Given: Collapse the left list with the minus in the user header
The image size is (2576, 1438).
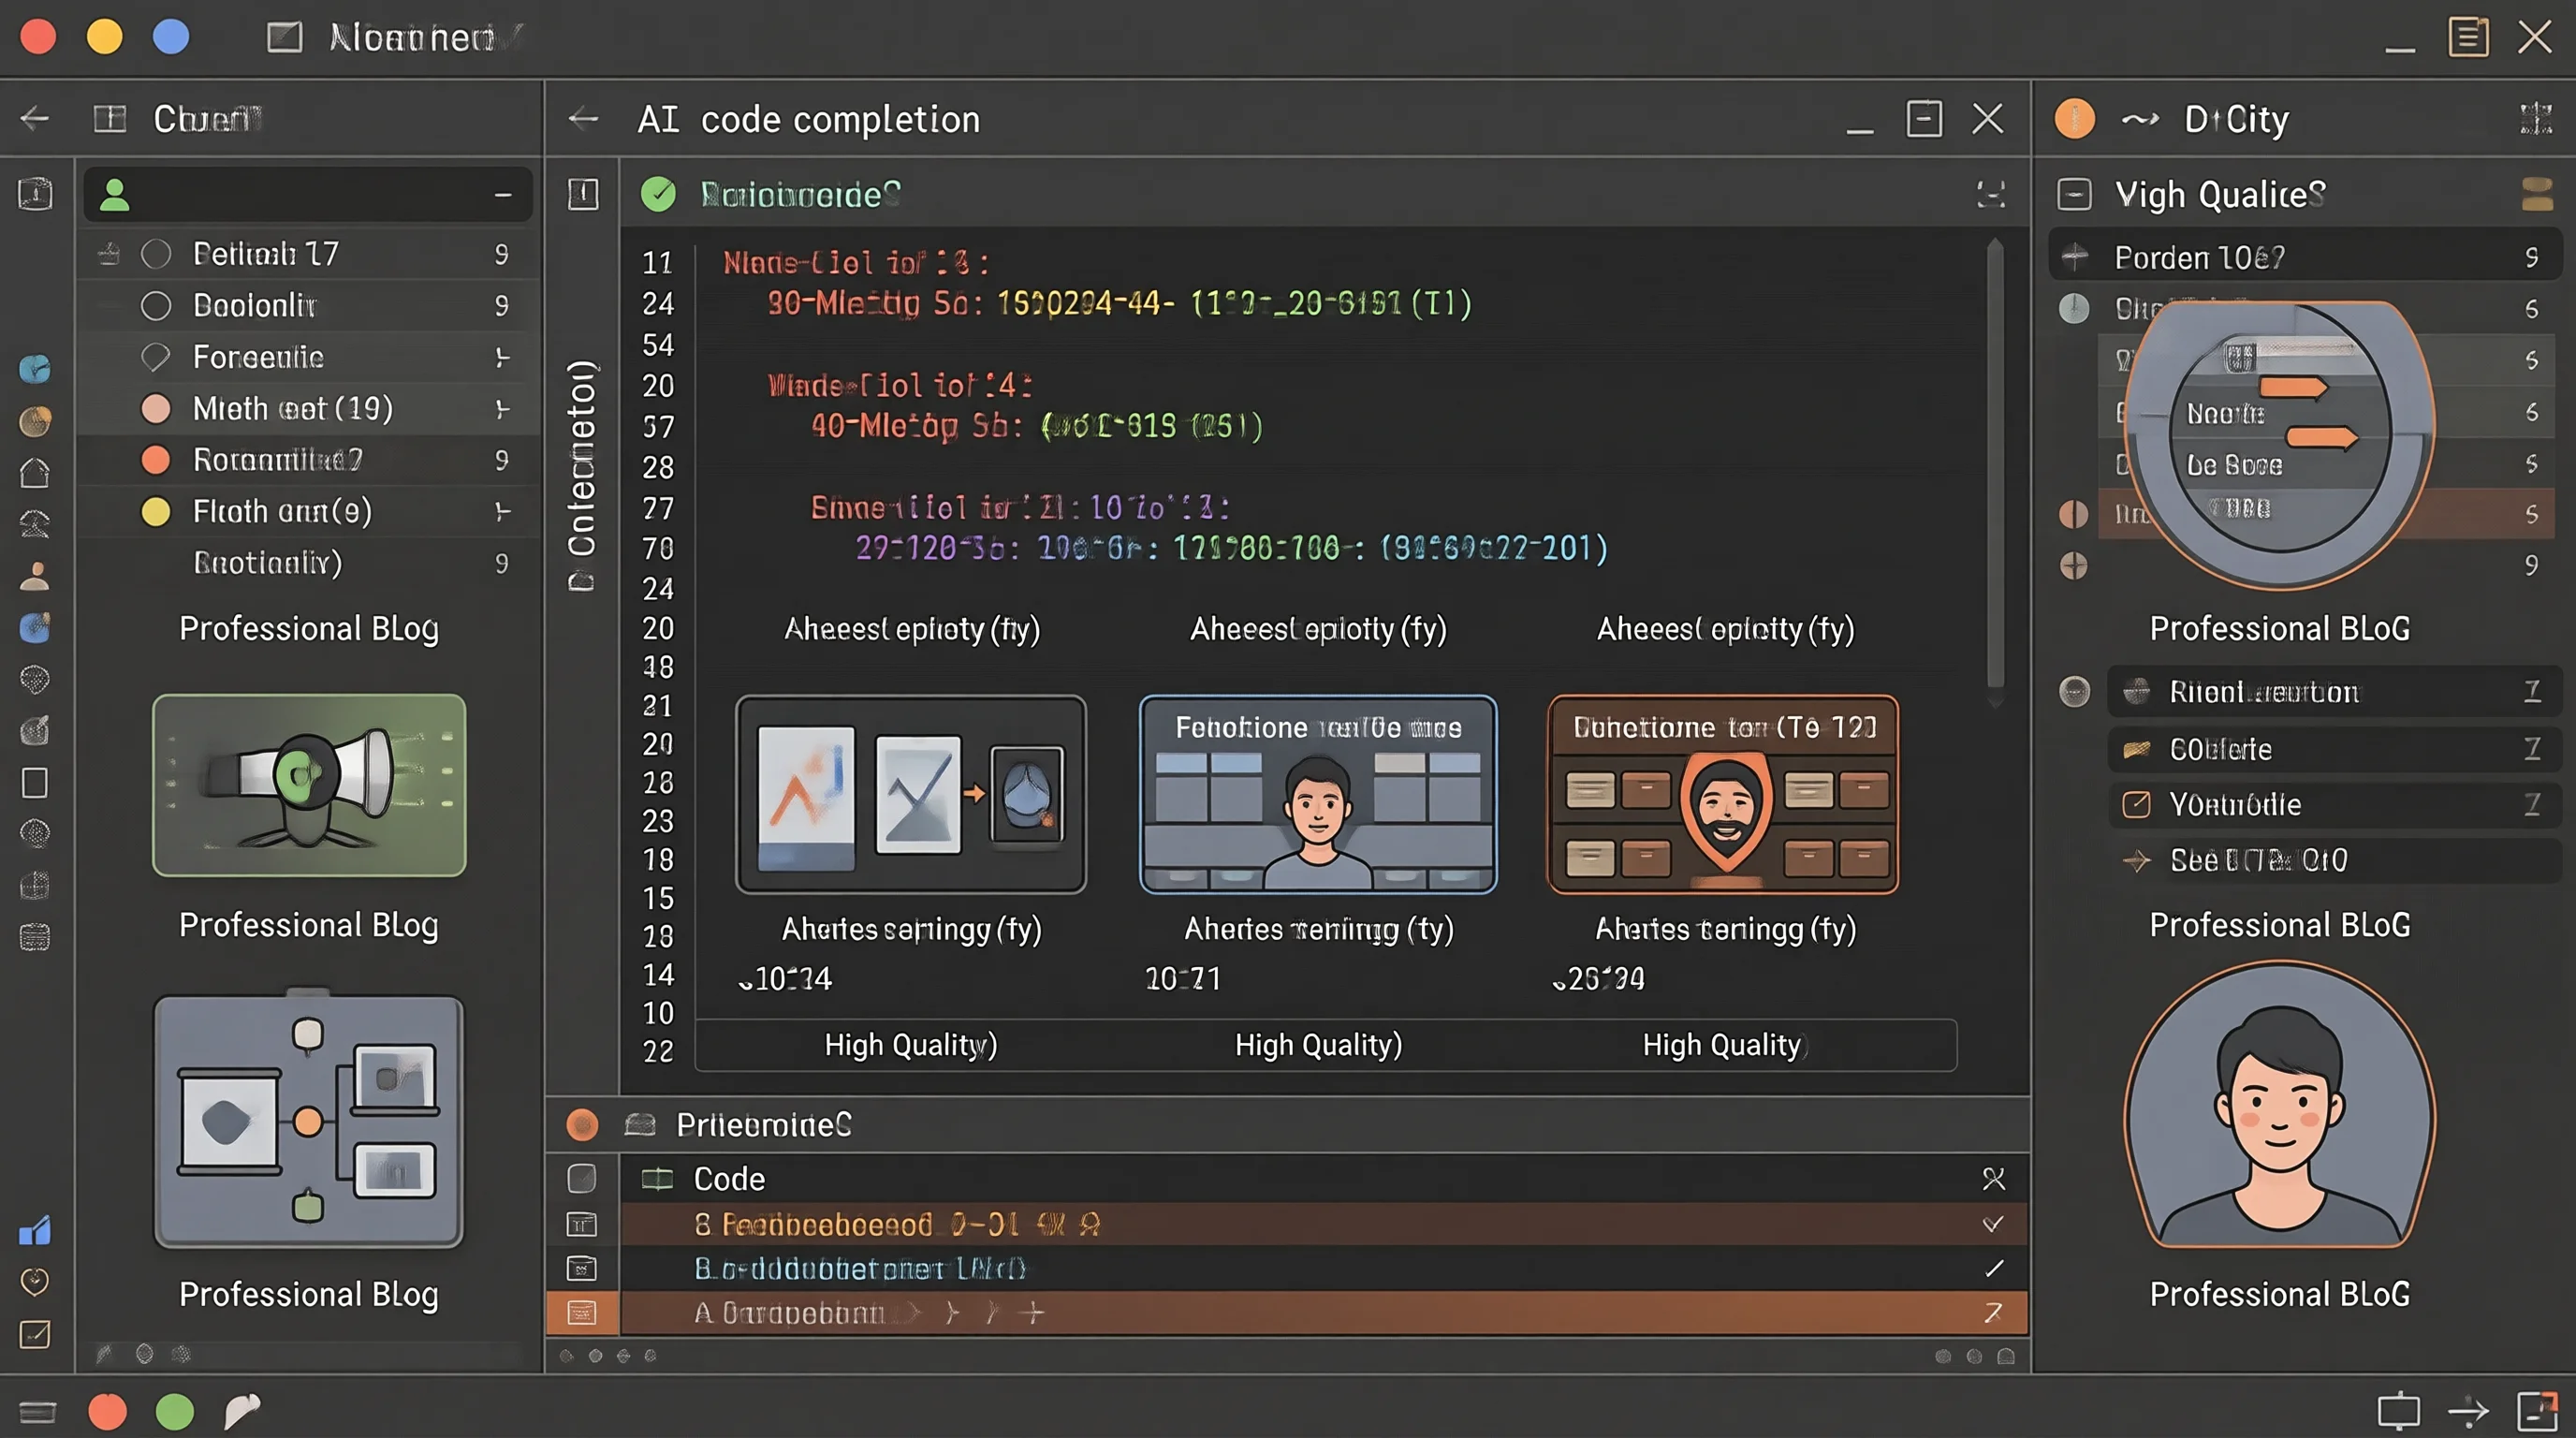Looking at the screenshot, I should 503,194.
